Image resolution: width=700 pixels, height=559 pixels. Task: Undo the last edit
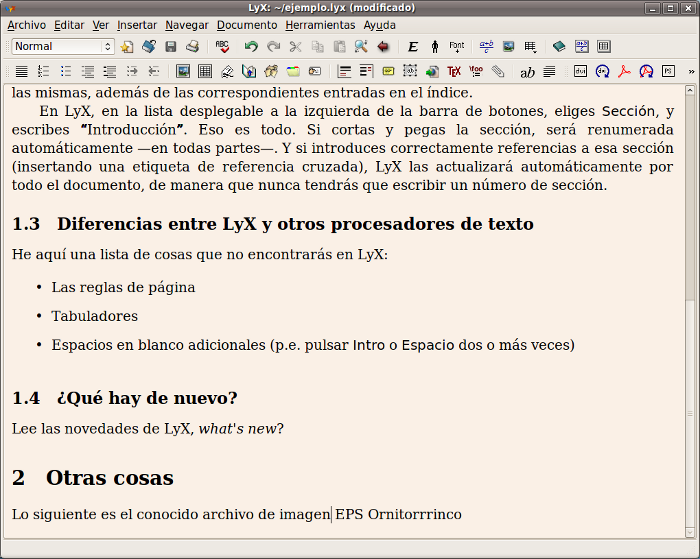click(251, 46)
